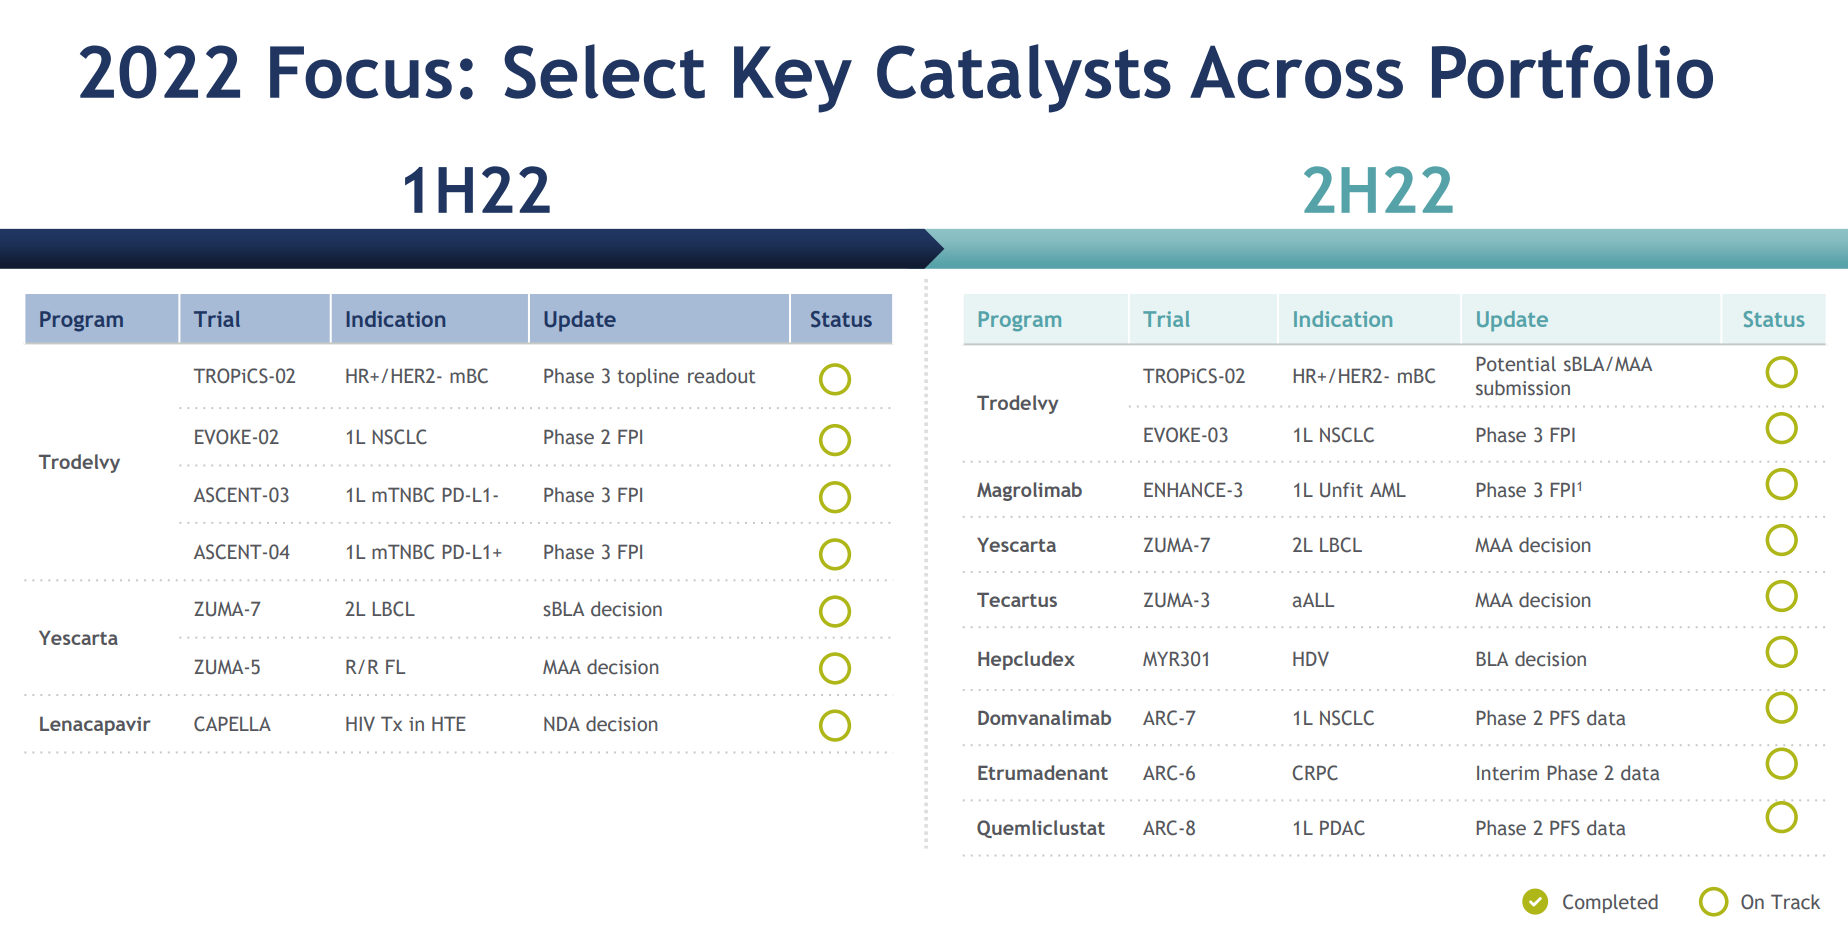Image resolution: width=1848 pixels, height=929 pixels.
Task: Select the 2H22 heading
Action: pyautogui.click(x=1378, y=191)
